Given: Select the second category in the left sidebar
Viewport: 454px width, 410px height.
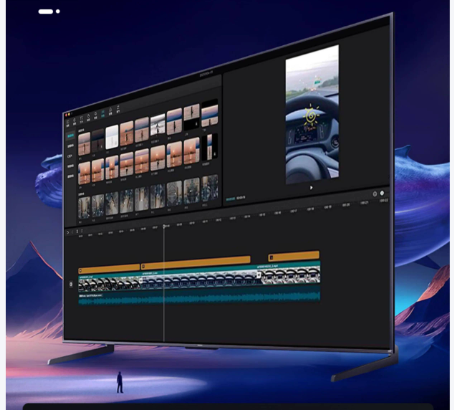Looking at the screenshot, I should click(x=71, y=146).
